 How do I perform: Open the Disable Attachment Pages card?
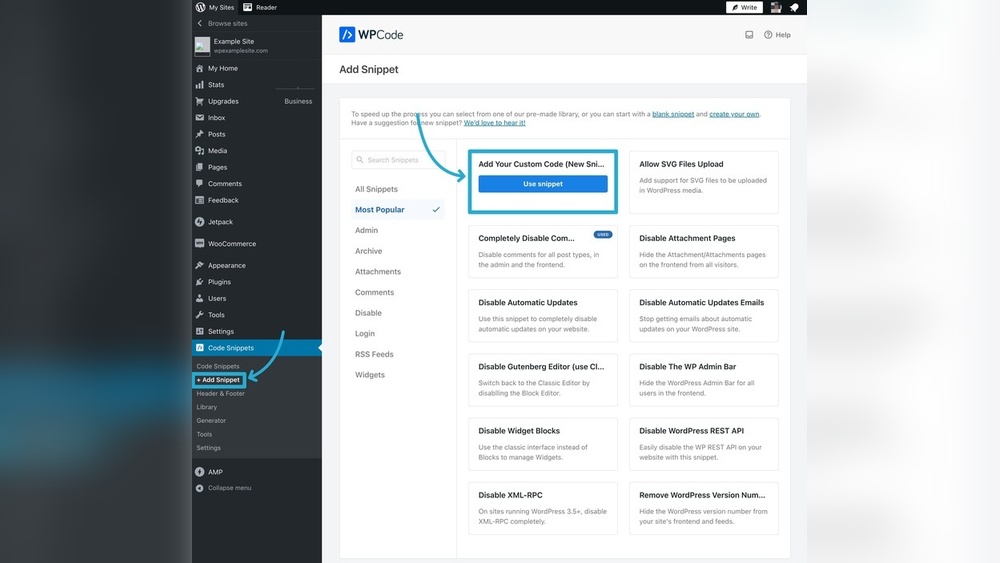(x=703, y=252)
